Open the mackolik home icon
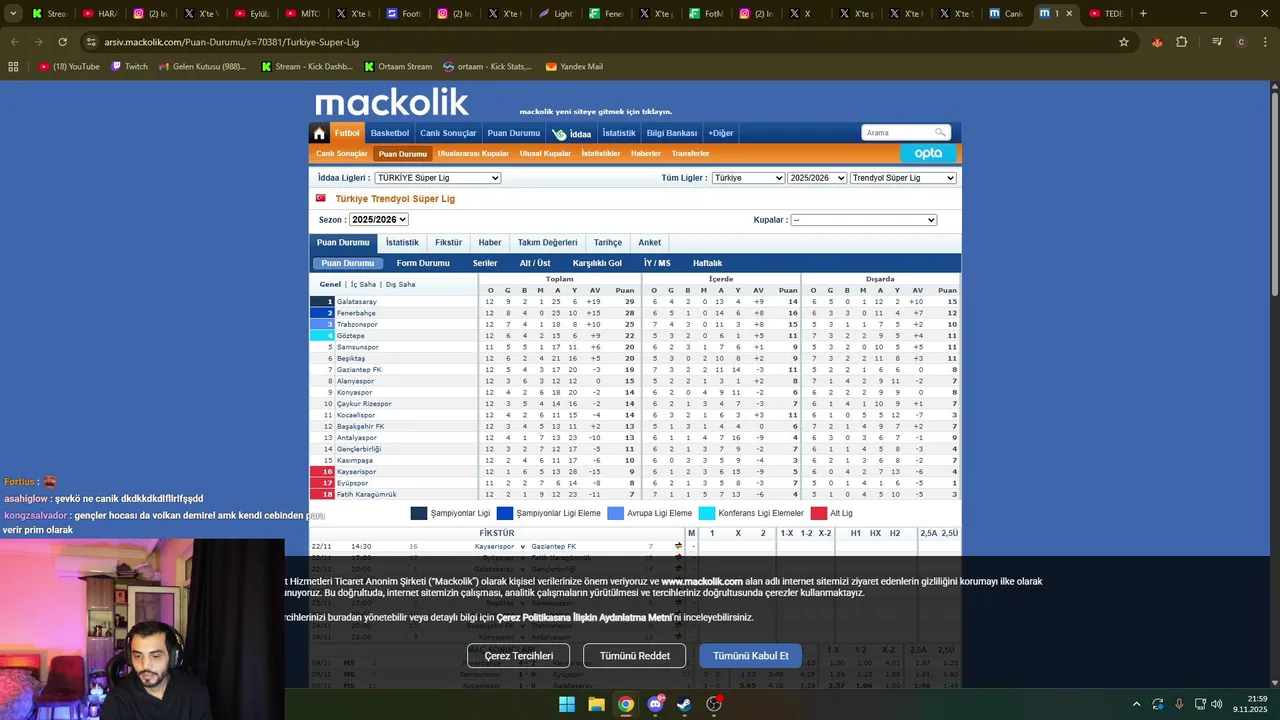Image resolution: width=1280 pixels, height=720 pixels. point(319,133)
